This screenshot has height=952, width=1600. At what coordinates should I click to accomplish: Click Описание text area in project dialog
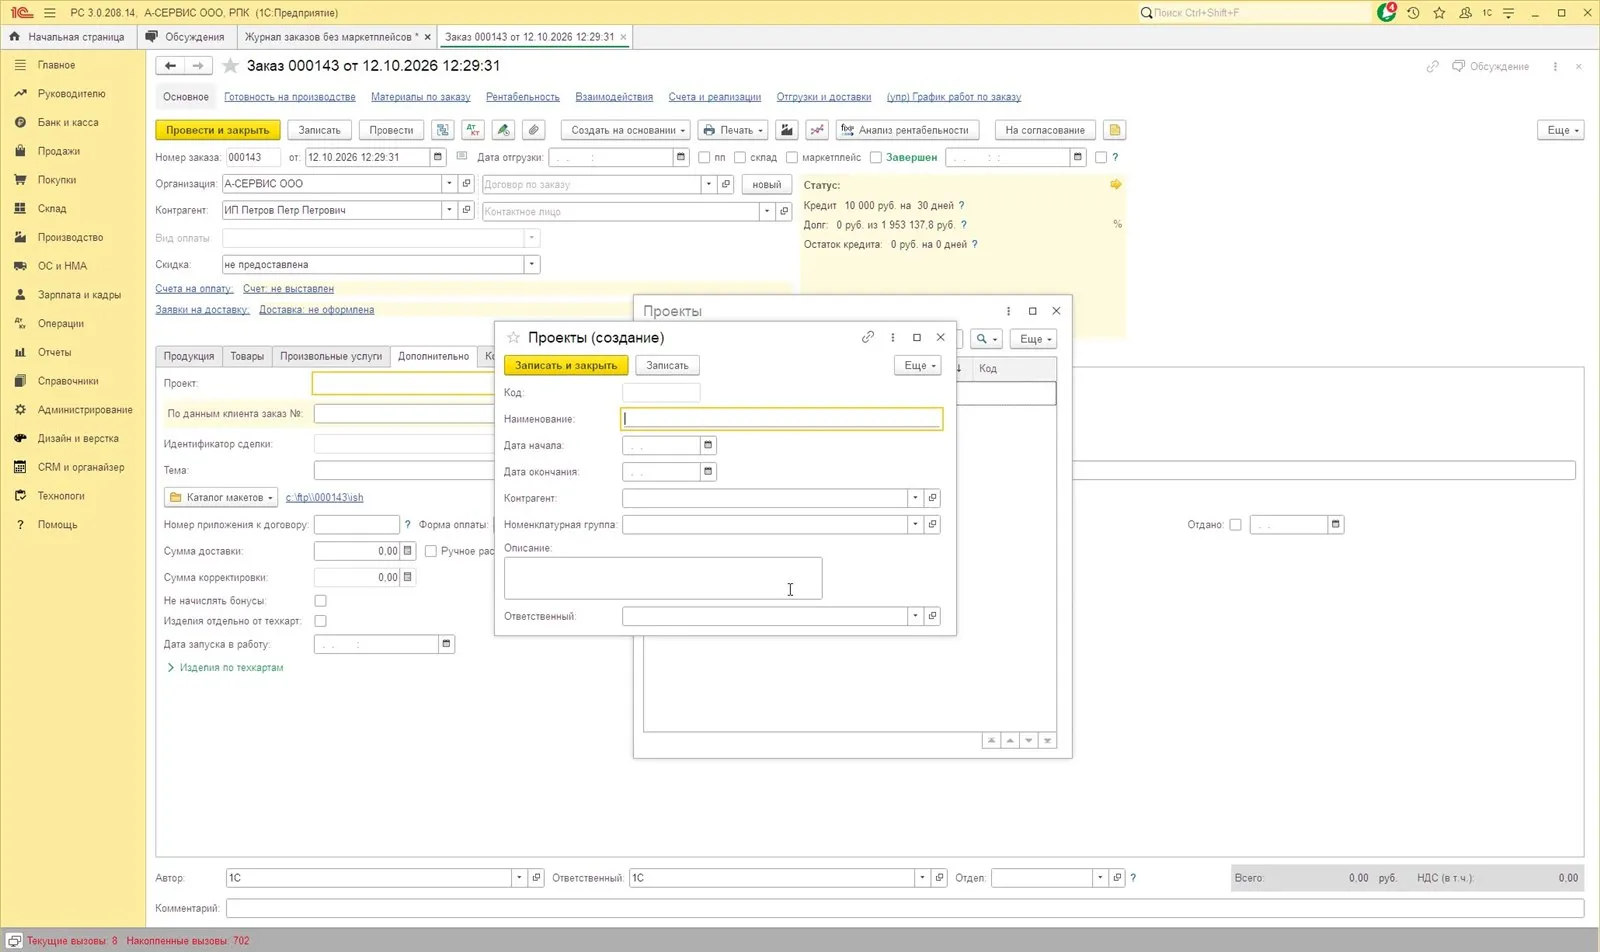click(x=663, y=578)
